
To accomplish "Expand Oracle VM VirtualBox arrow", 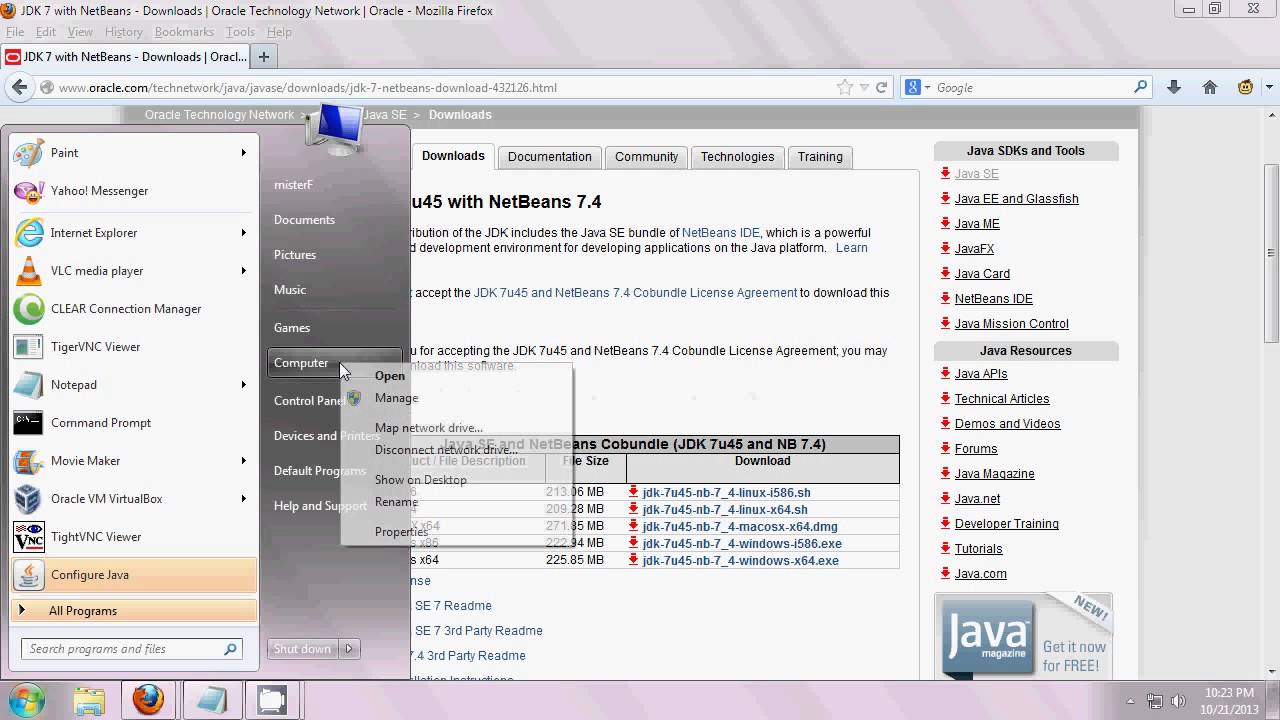I will point(243,499).
